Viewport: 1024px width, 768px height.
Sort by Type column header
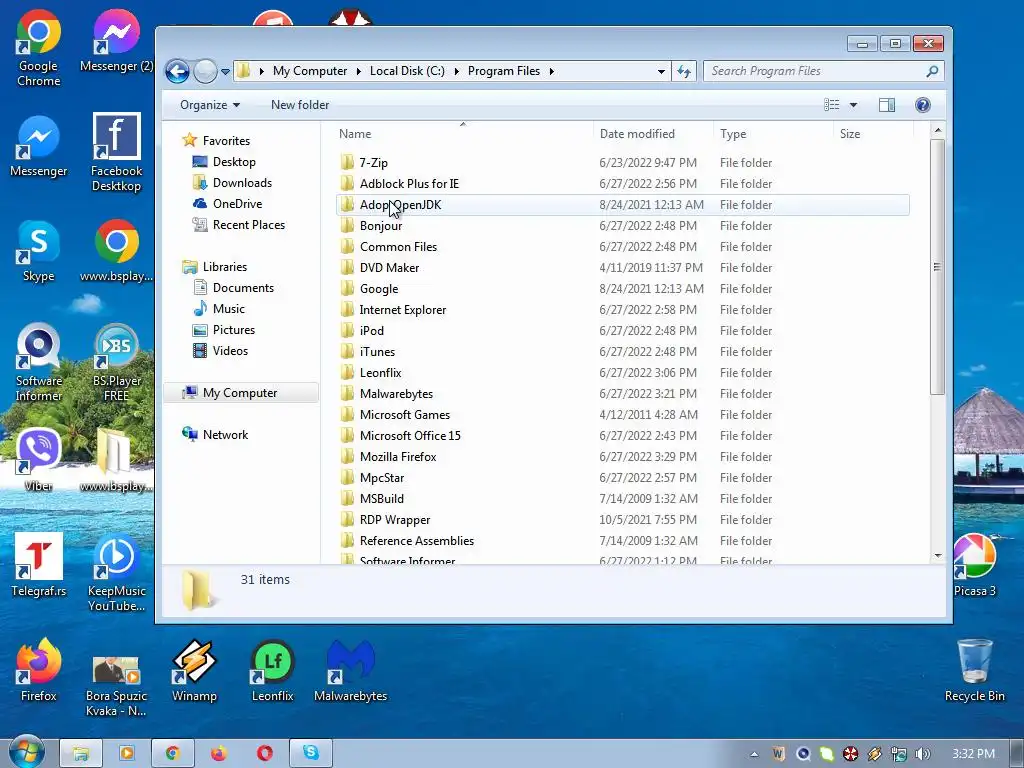733,134
